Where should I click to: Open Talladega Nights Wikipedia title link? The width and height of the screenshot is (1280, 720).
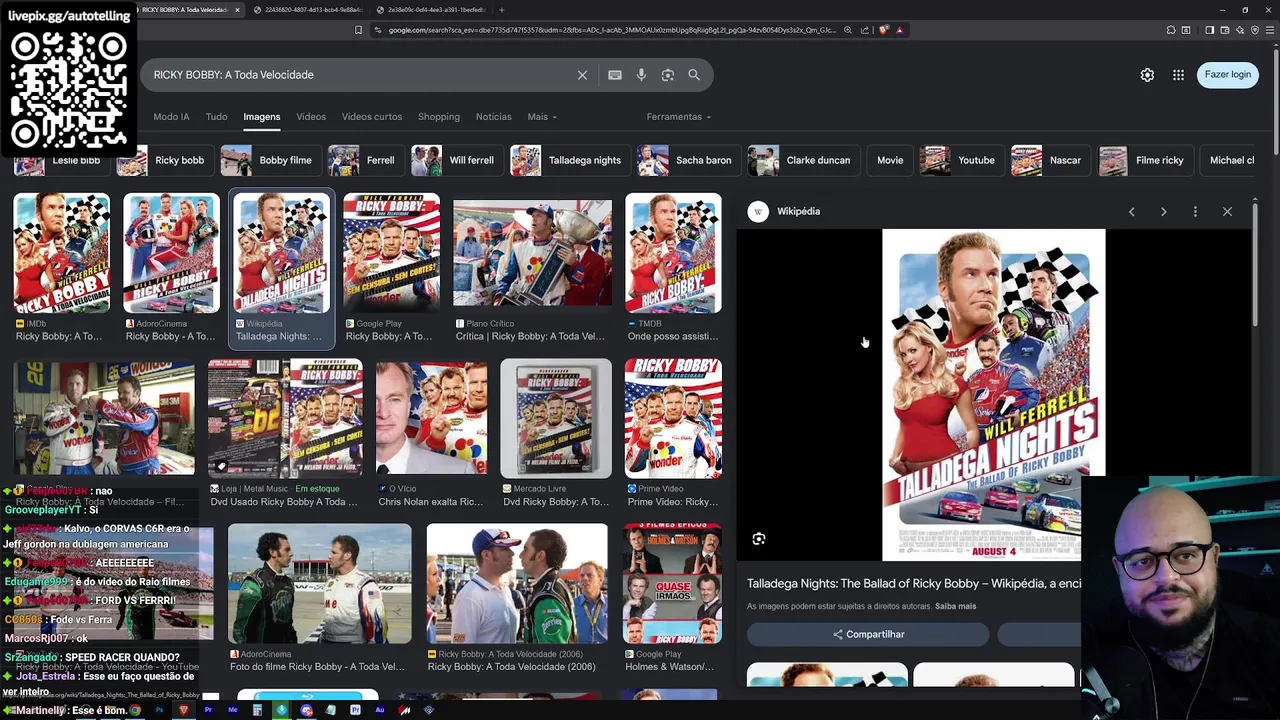point(914,583)
